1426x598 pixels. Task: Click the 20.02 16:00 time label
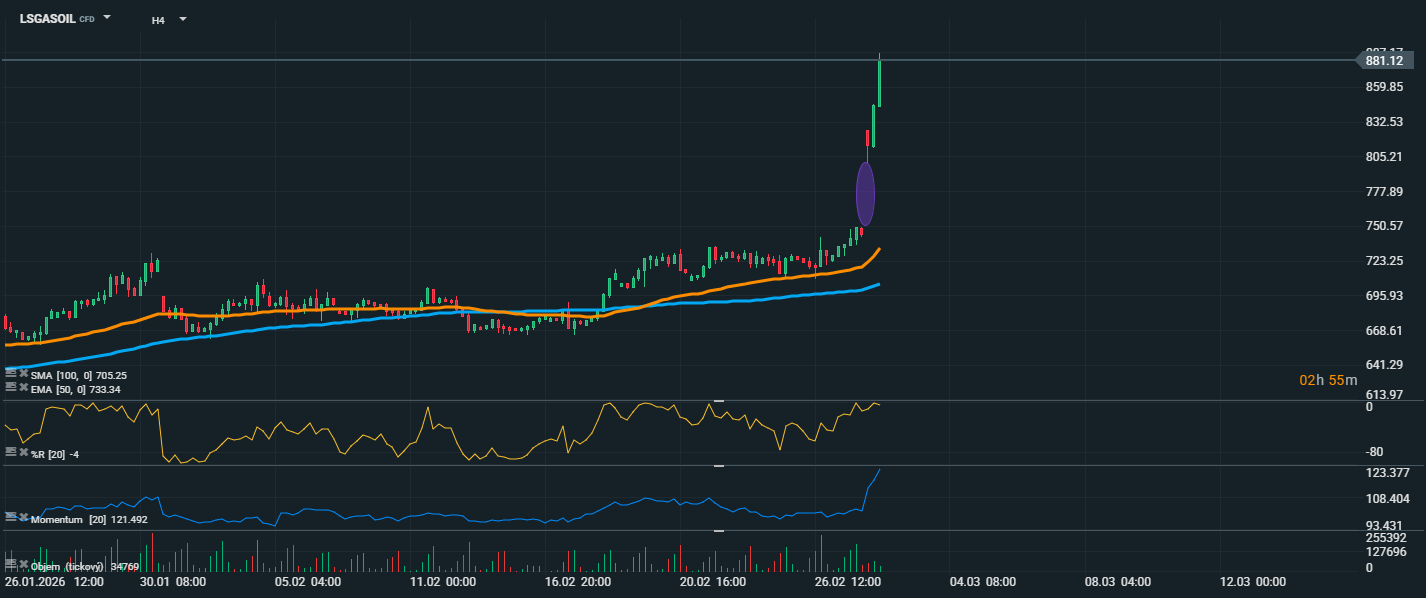coord(713,582)
